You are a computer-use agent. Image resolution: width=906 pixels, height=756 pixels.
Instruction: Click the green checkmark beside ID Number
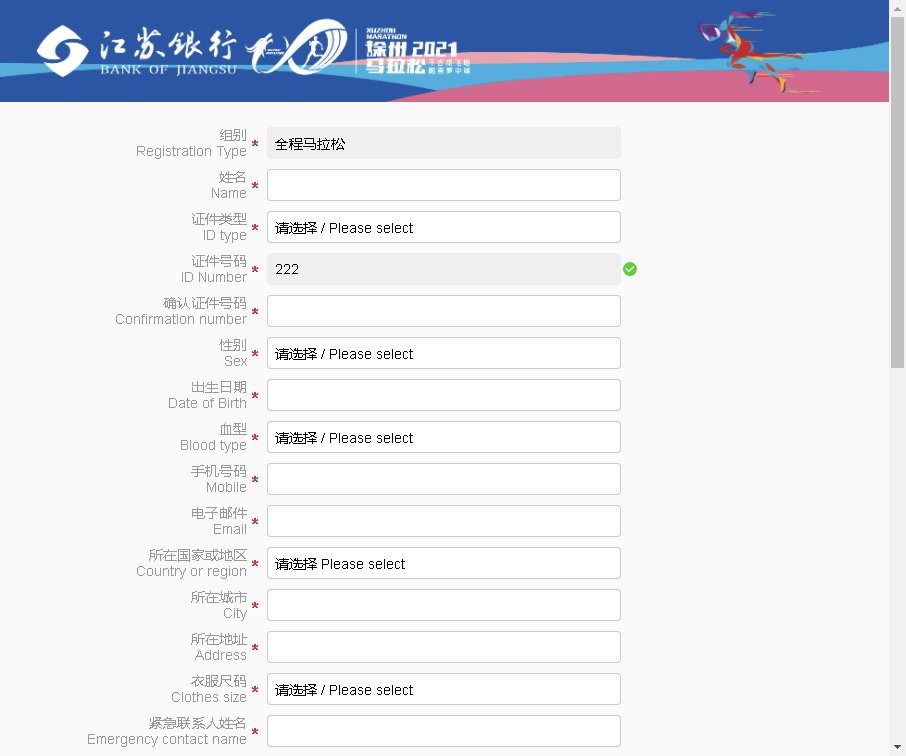pos(630,269)
